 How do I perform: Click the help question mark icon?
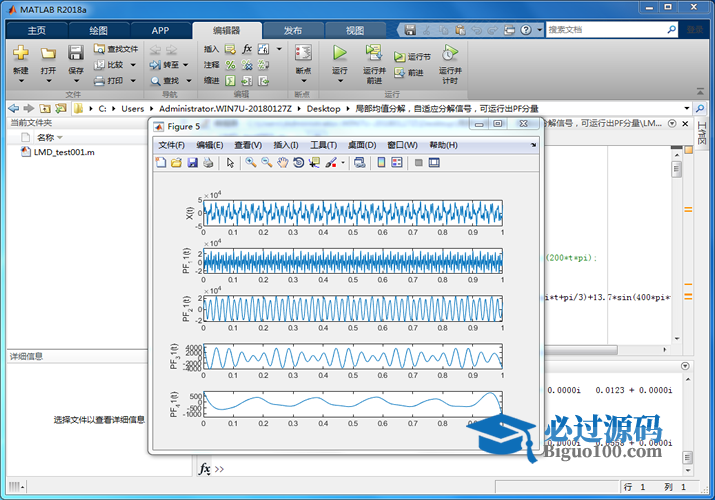(526, 30)
